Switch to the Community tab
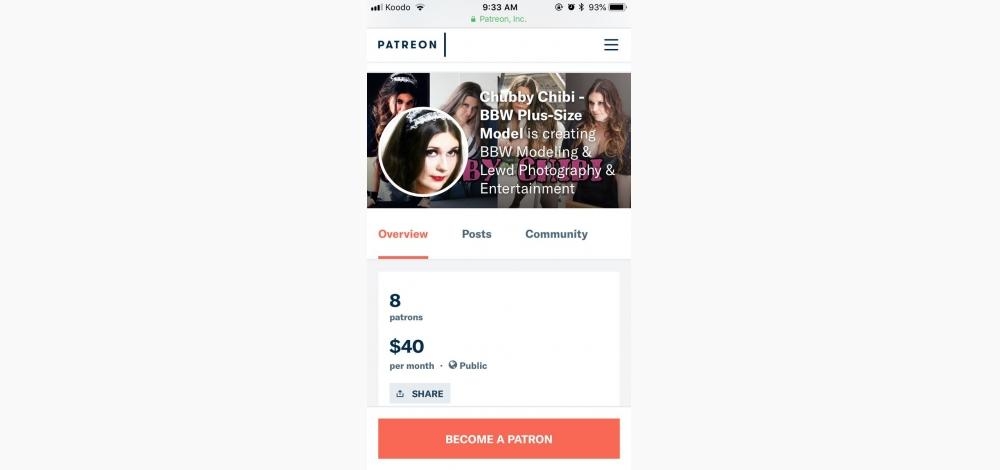The height and width of the screenshot is (470, 1000). pos(556,234)
